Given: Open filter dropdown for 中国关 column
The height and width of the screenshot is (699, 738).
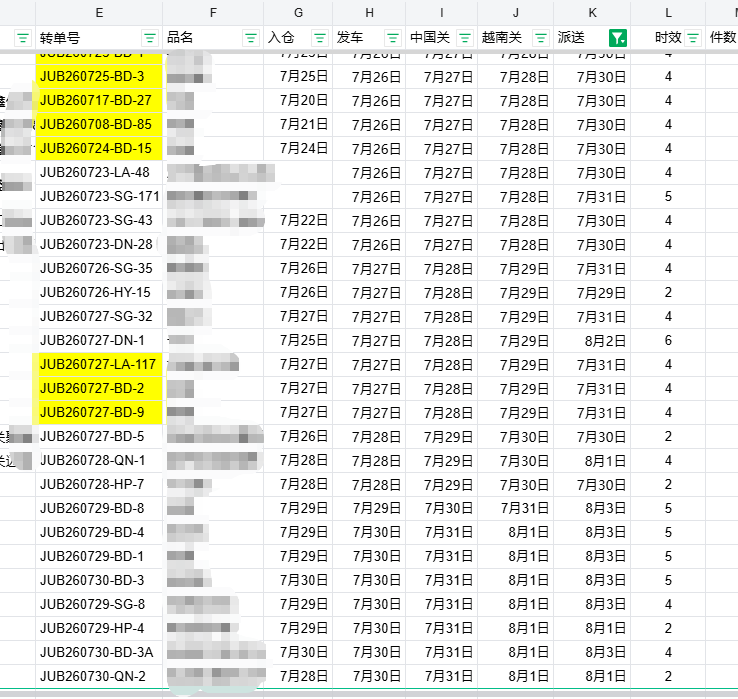Looking at the screenshot, I should [465, 38].
